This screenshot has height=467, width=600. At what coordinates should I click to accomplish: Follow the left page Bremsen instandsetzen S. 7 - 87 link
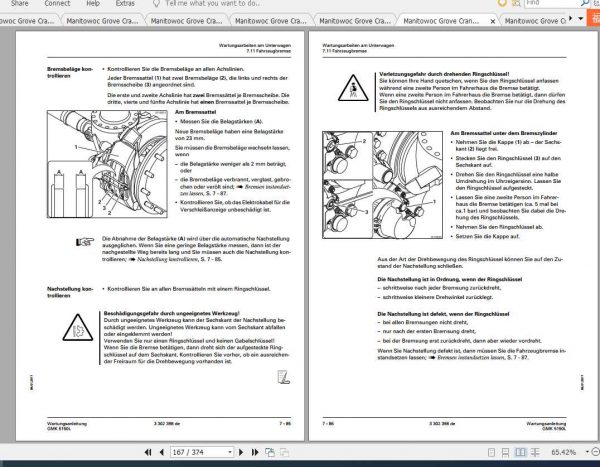tap(235, 190)
